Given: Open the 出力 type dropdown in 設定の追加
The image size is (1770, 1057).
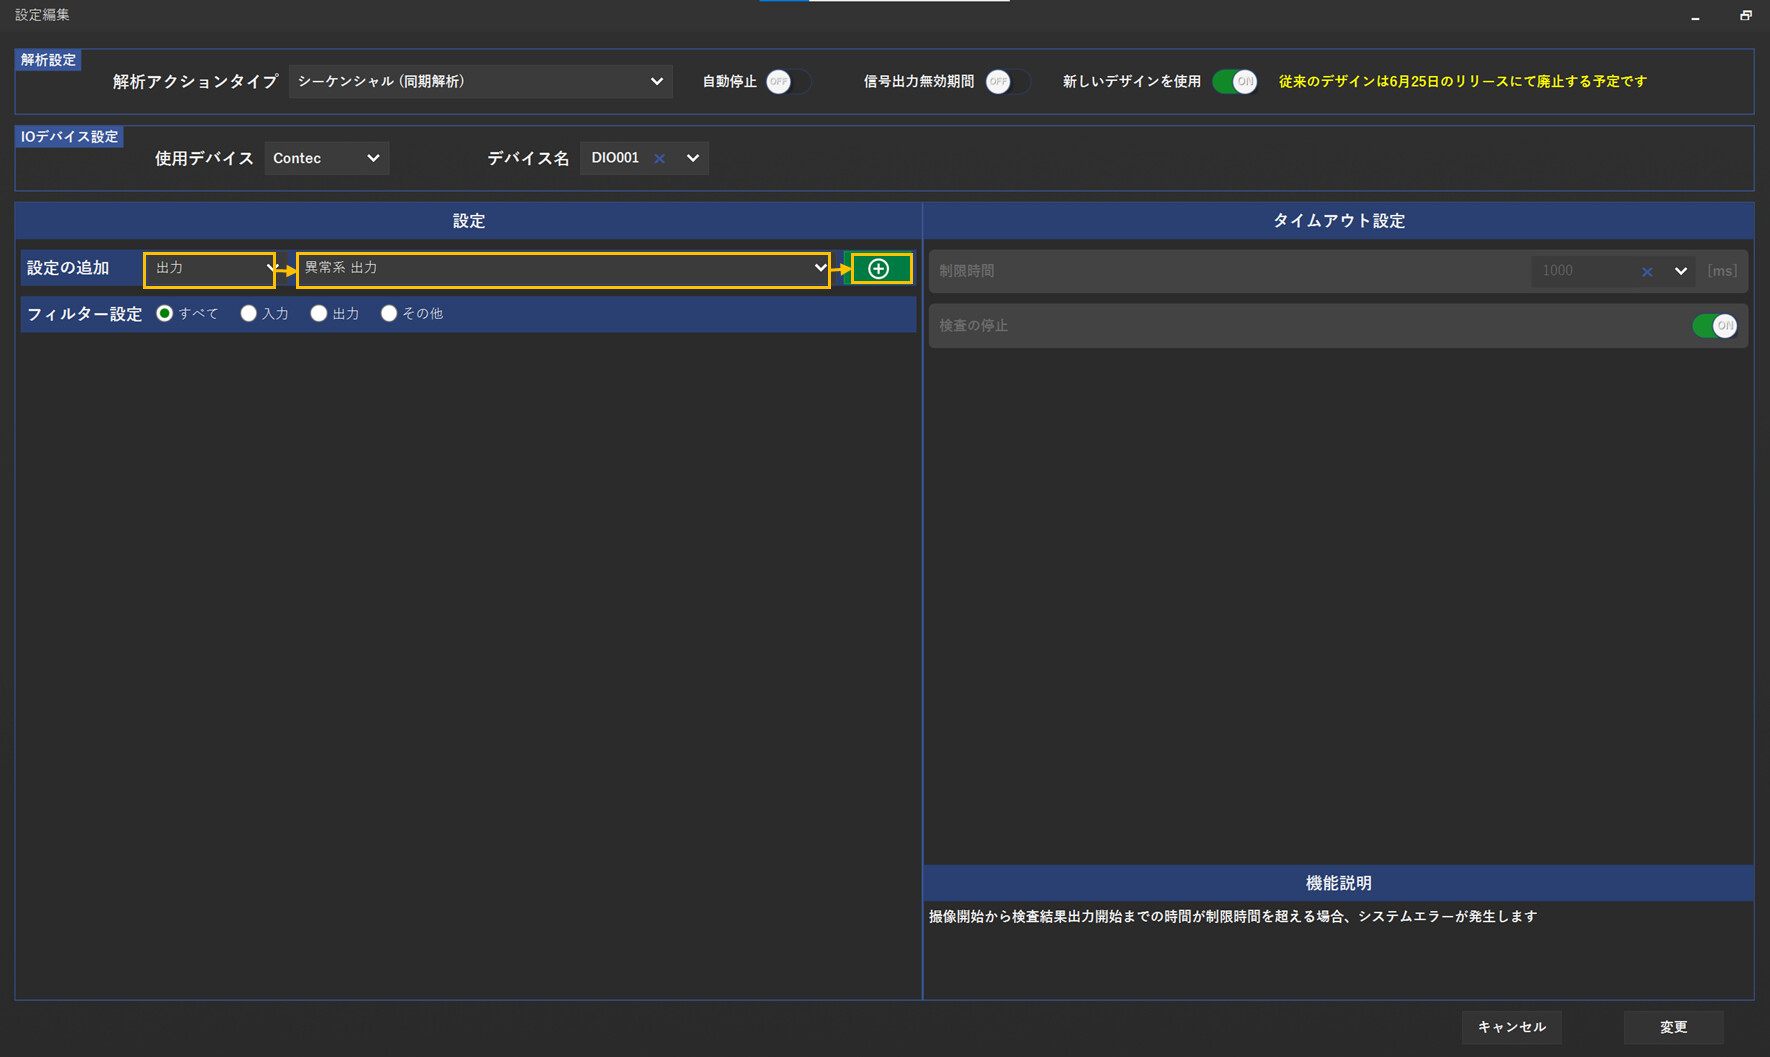Looking at the screenshot, I should pyautogui.click(x=210, y=269).
